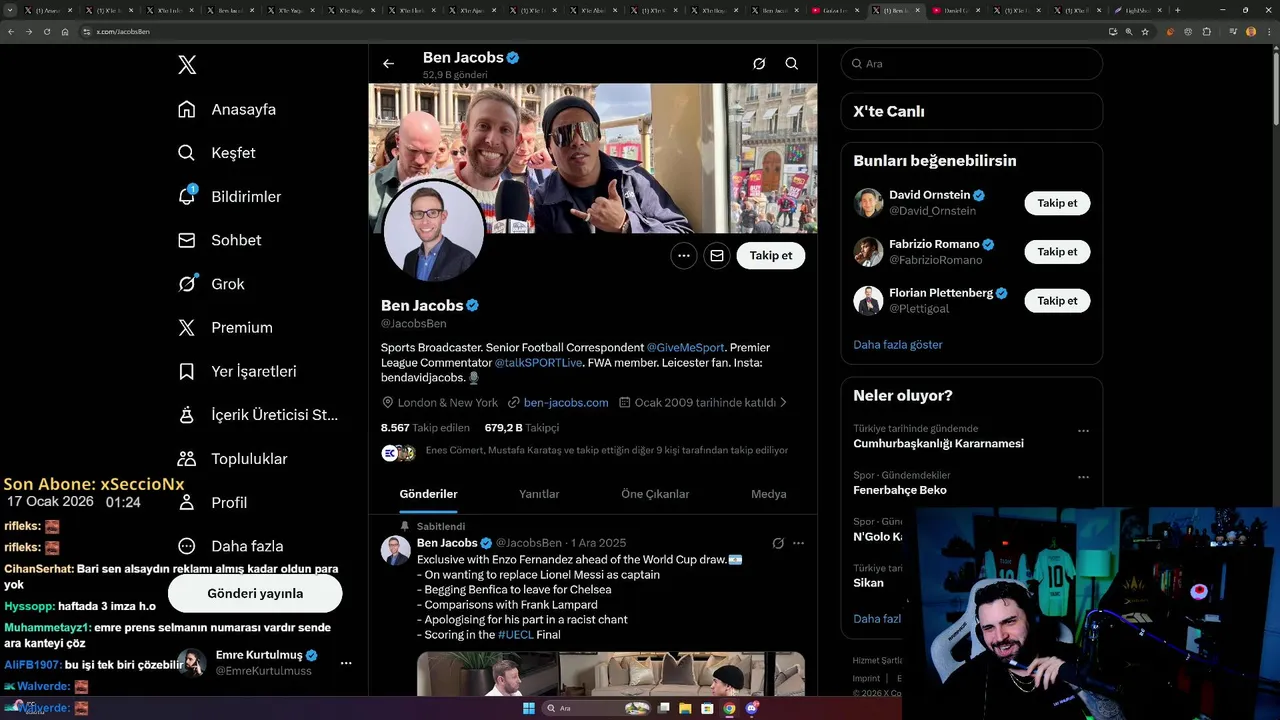Go back with the profile back arrow
Viewport: 1280px width, 720px height.
[x=389, y=64]
